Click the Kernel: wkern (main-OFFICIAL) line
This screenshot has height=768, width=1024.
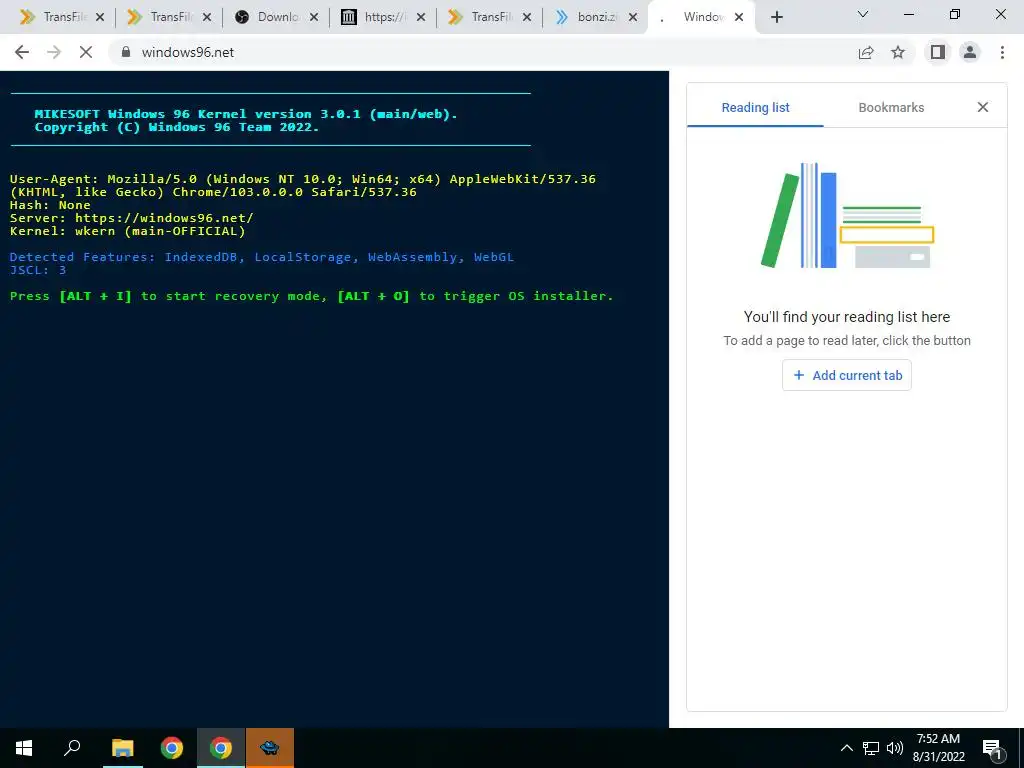pyautogui.click(x=127, y=231)
